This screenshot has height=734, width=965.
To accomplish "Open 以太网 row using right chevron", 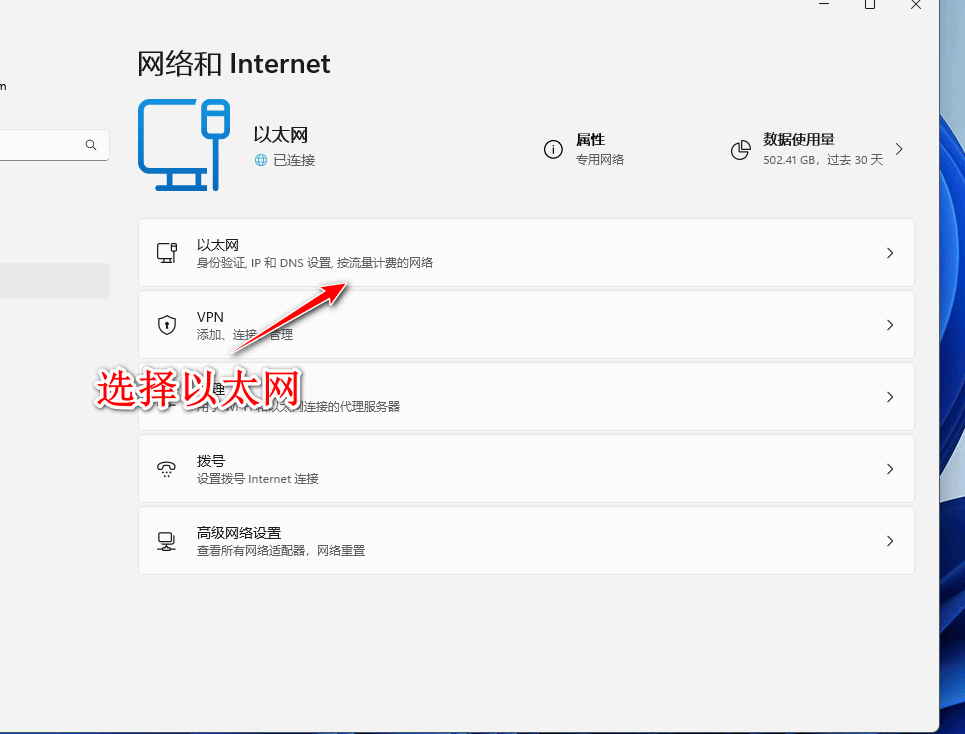I will point(890,253).
